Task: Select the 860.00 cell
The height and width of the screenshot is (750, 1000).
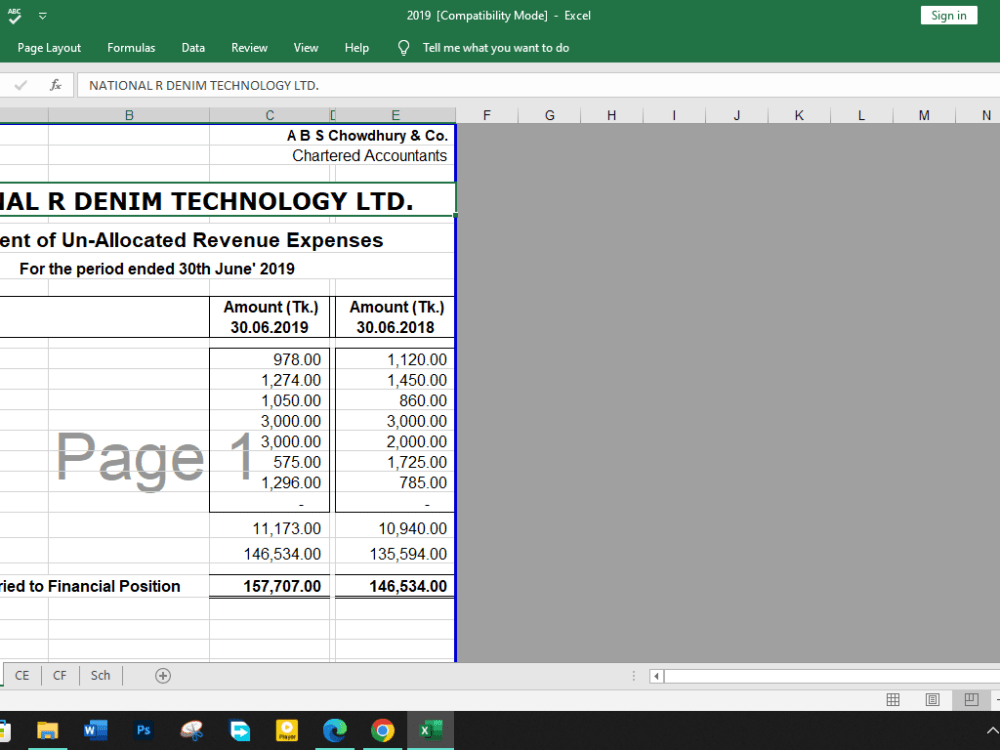Action: (395, 401)
